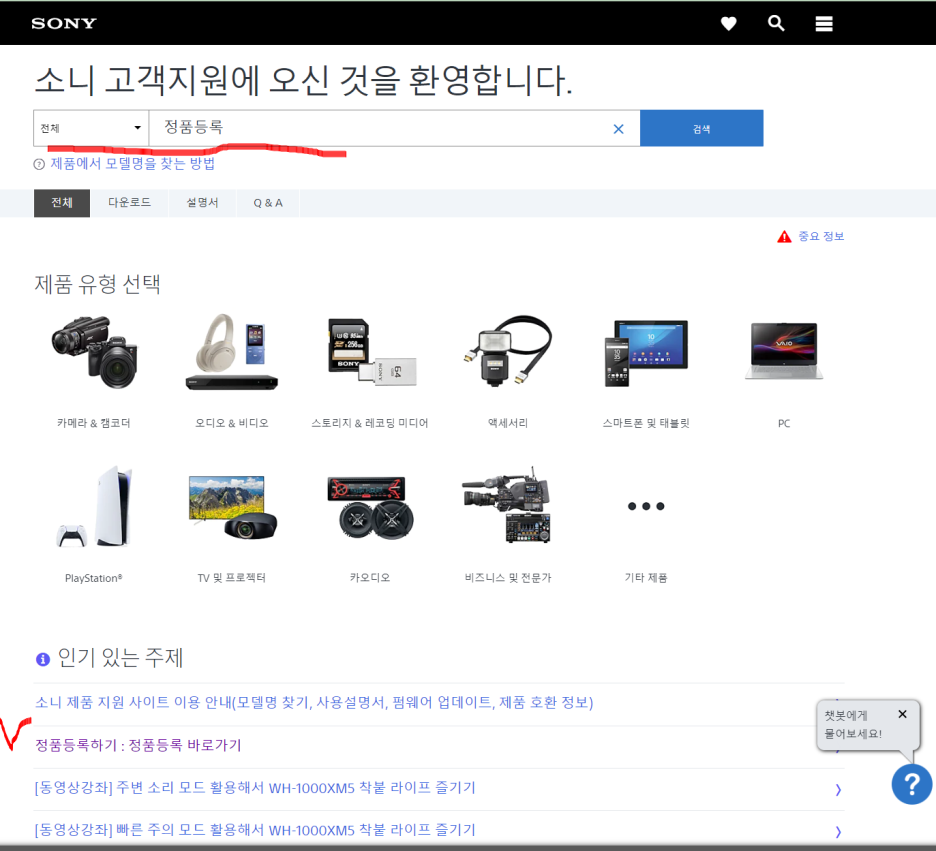936x851 pixels.
Task: Click the 액세서리 label
Action: click(508, 423)
